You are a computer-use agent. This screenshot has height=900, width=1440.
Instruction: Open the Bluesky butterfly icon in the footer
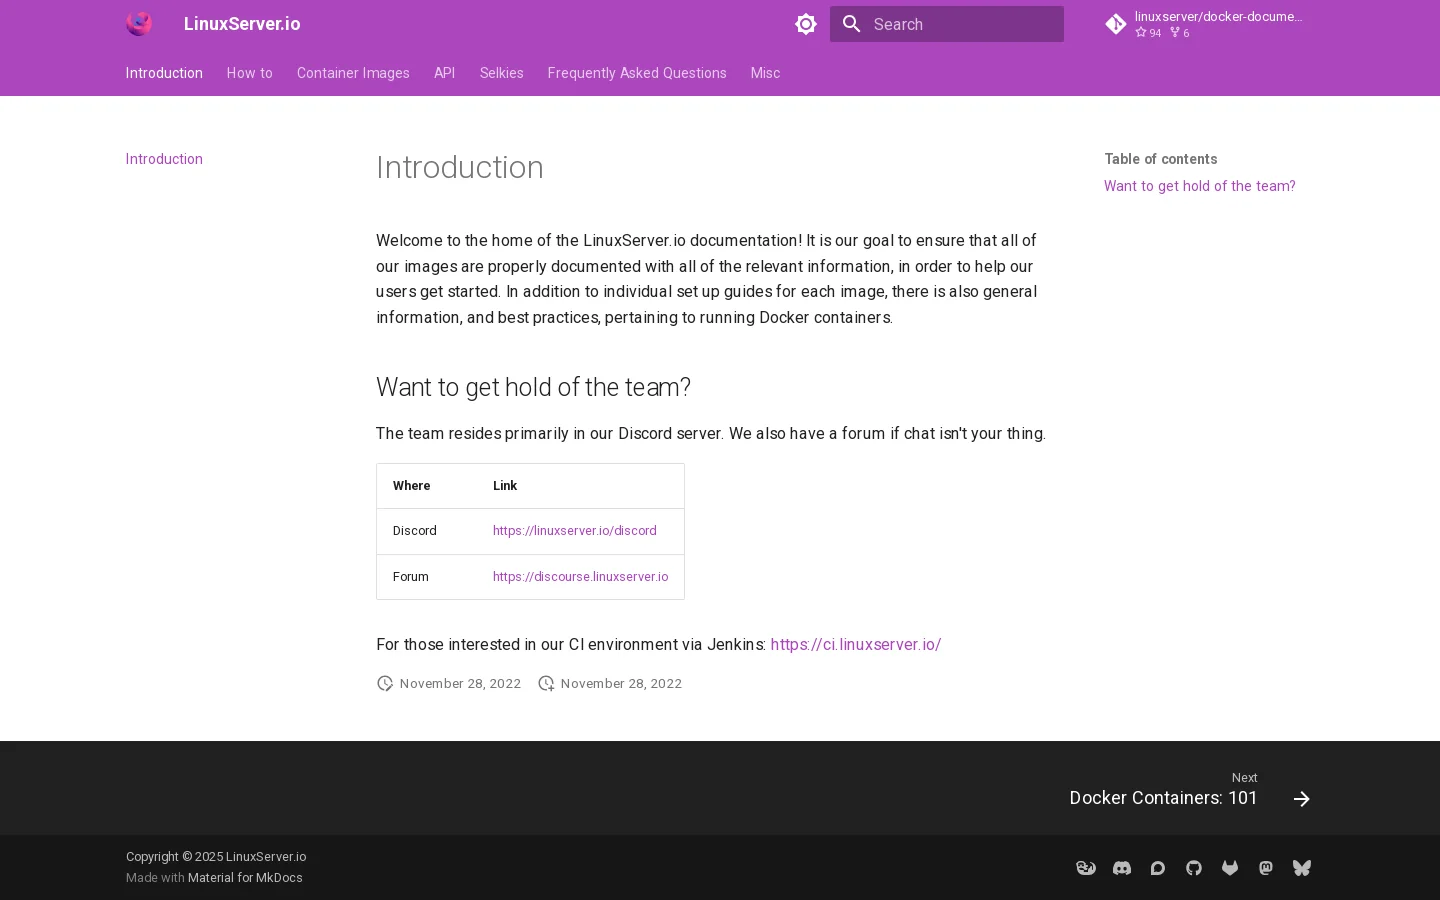coord(1302,868)
